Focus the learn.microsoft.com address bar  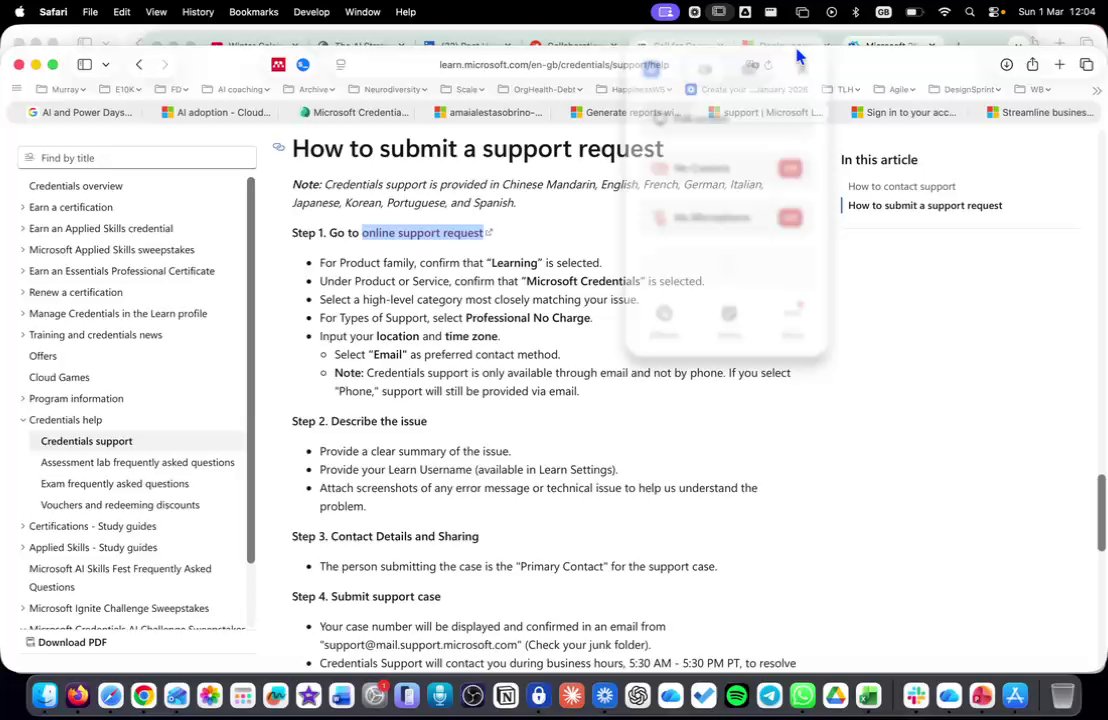point(553,64)
